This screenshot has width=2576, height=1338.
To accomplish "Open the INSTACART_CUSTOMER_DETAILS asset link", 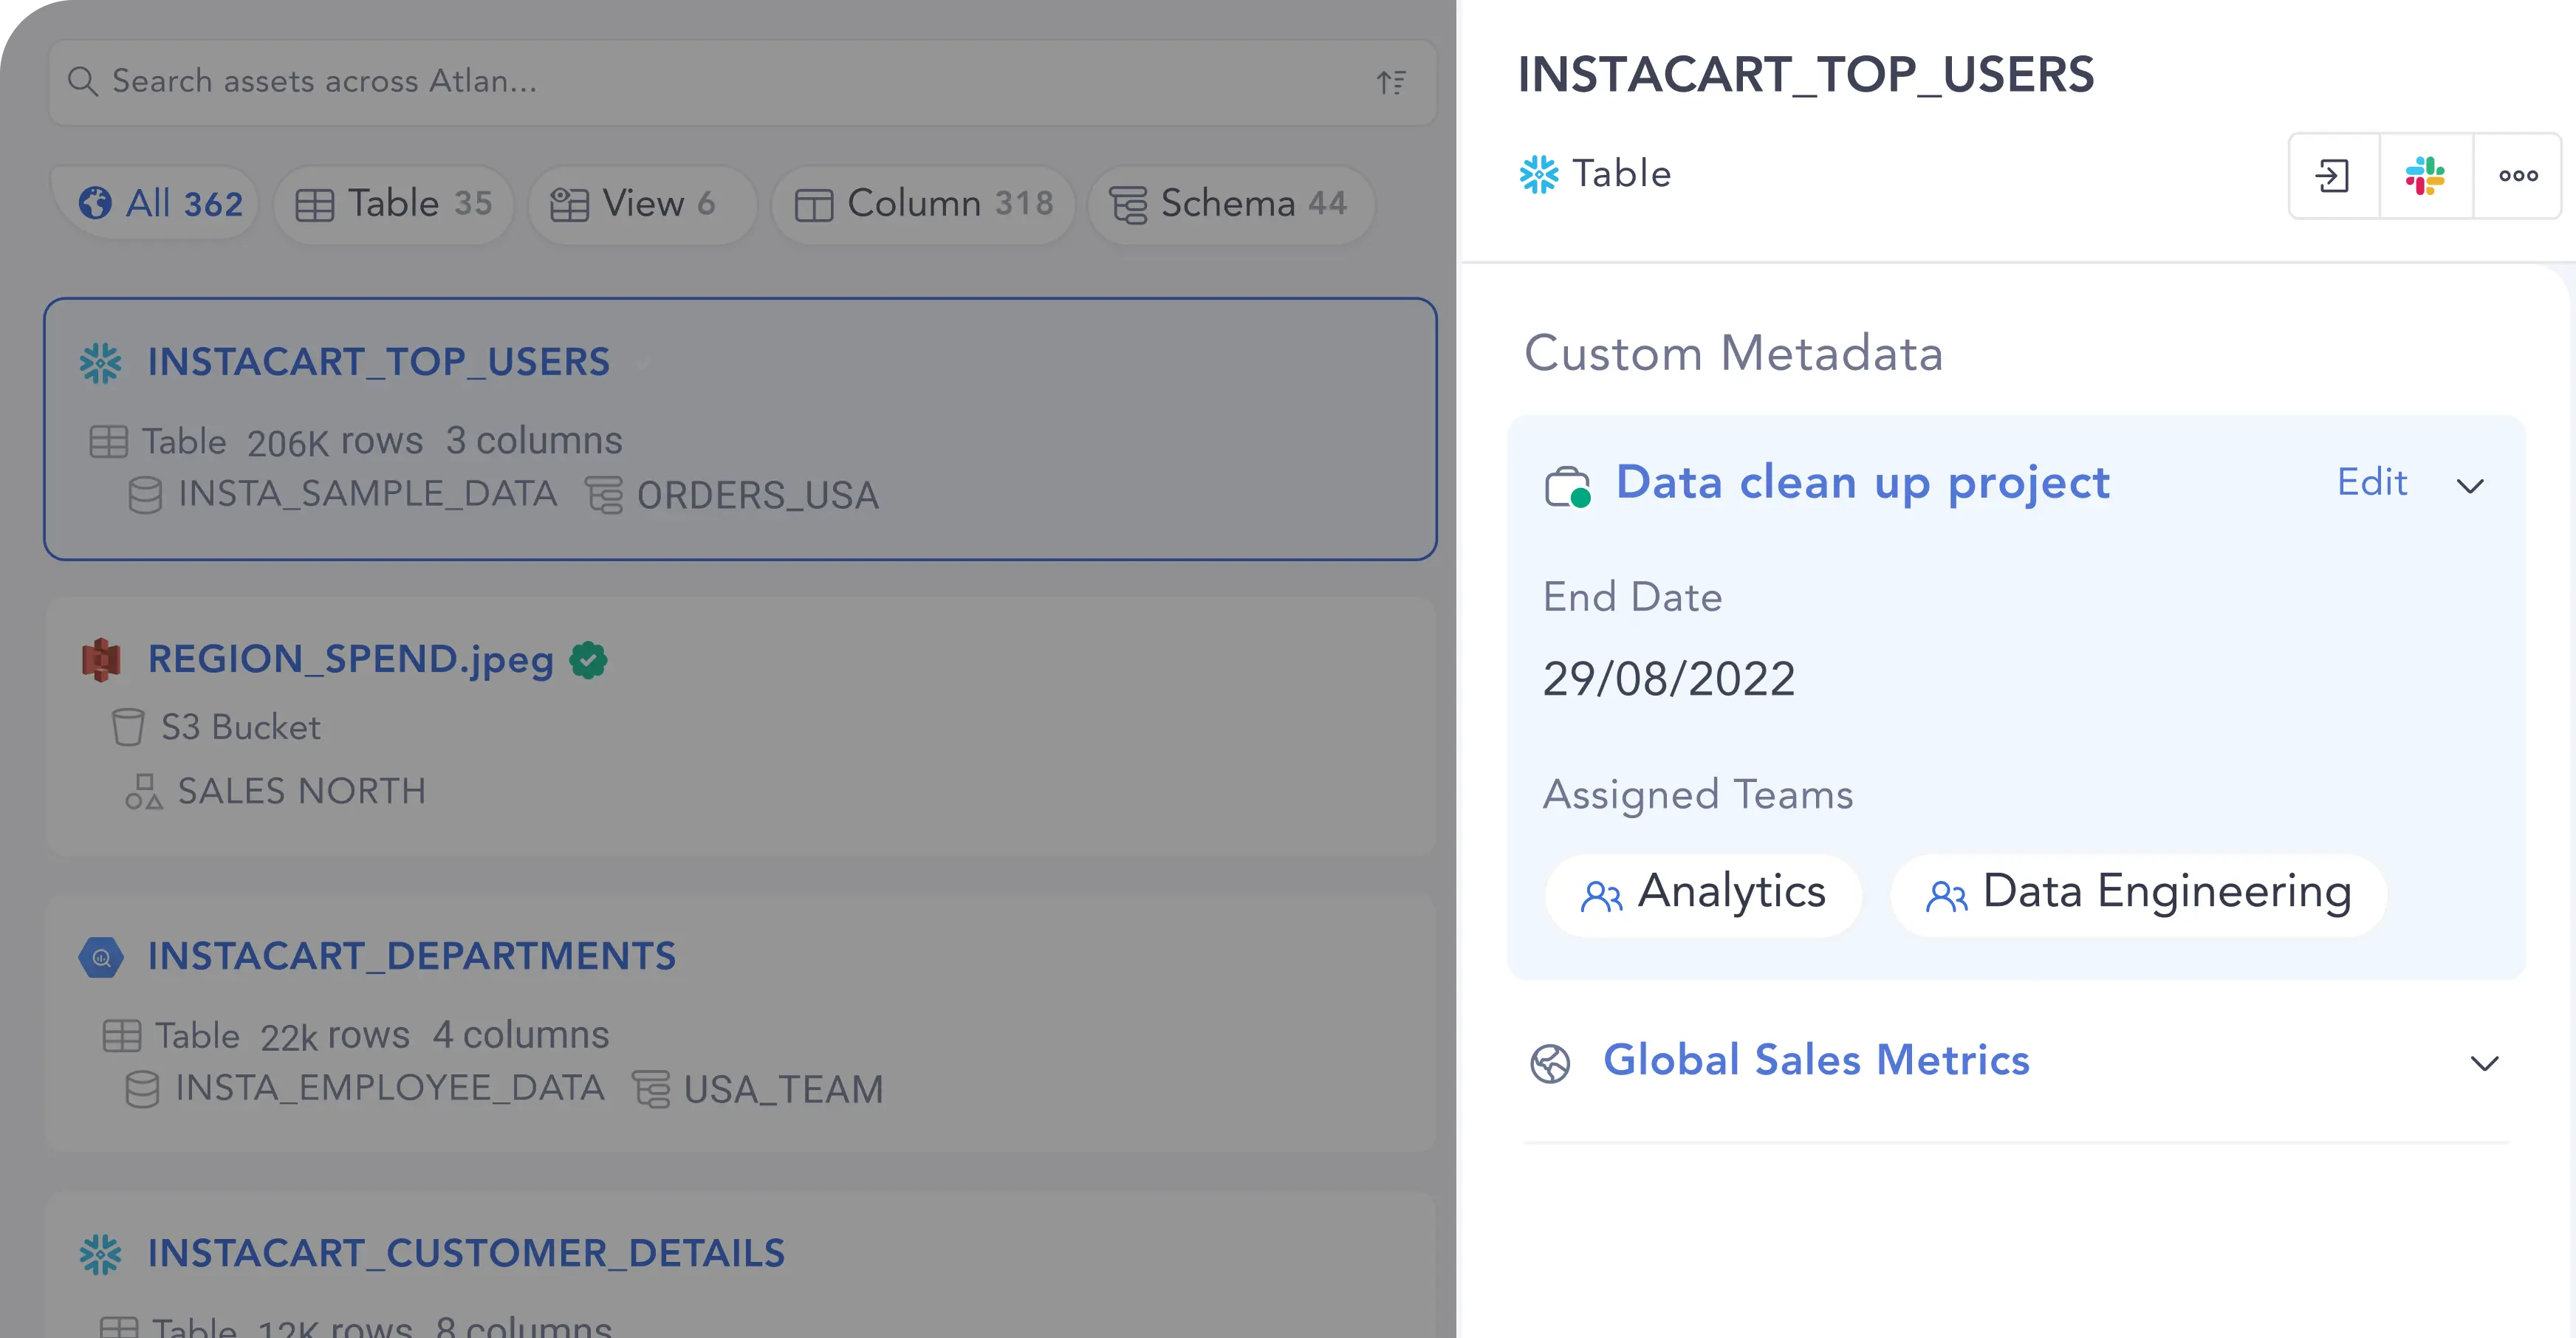I will click(466, 1253).
